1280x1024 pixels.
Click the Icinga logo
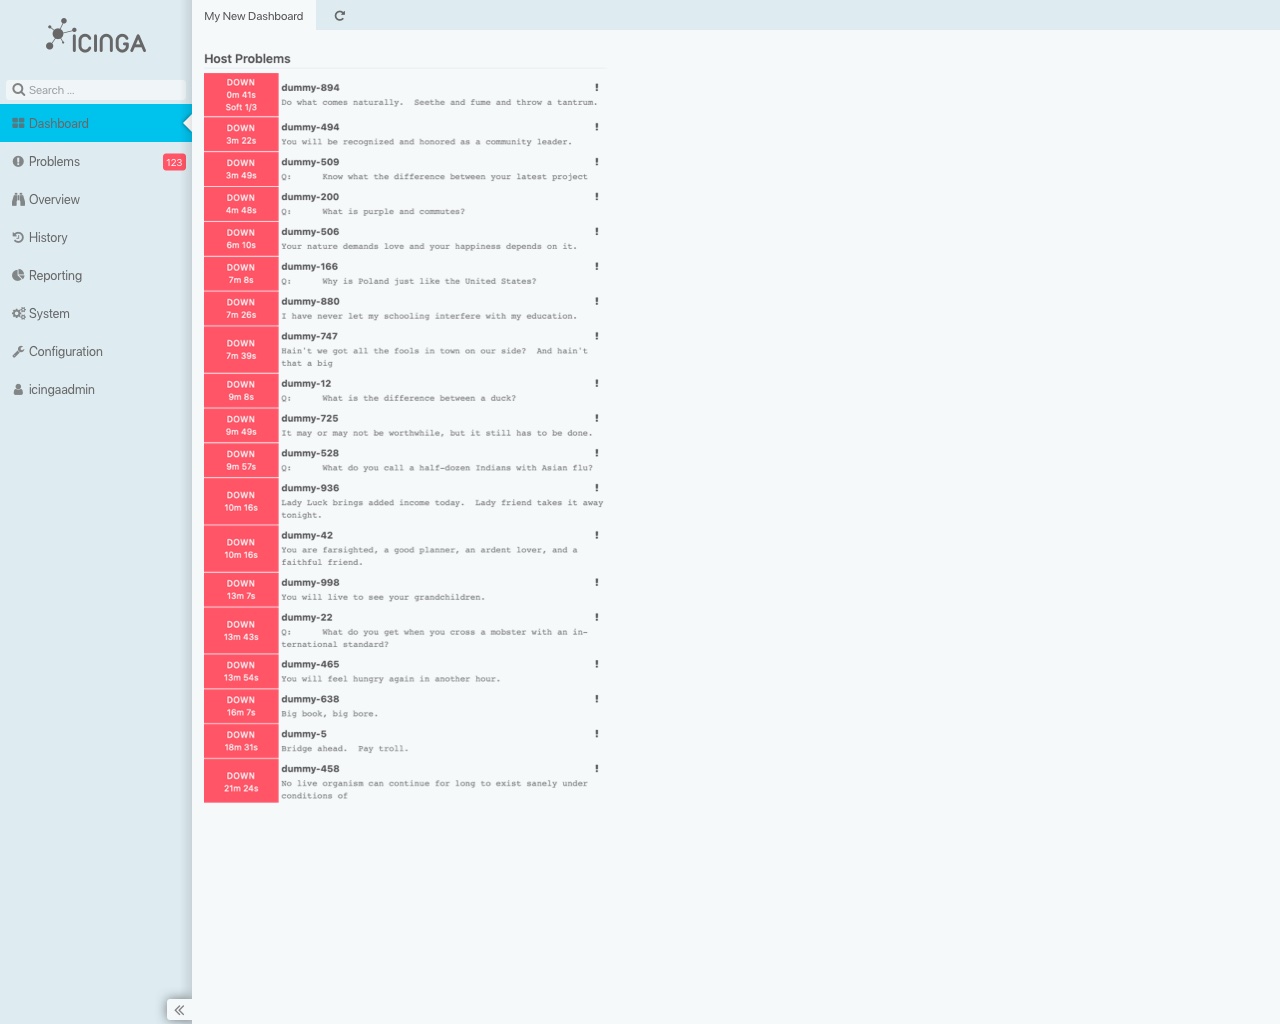click(95, 38)
